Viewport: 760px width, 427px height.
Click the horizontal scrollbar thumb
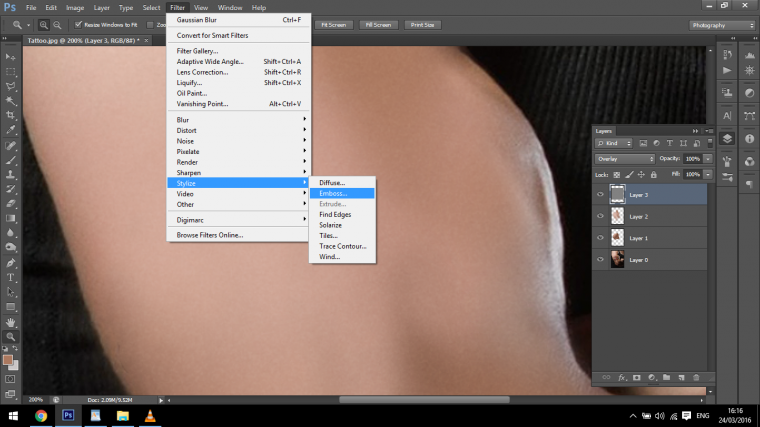424,400
